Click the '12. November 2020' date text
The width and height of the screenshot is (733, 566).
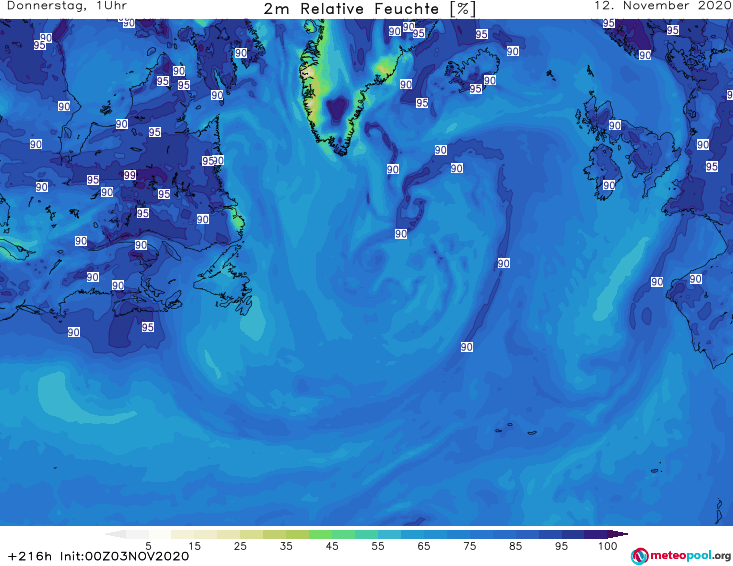pos(663,6)
